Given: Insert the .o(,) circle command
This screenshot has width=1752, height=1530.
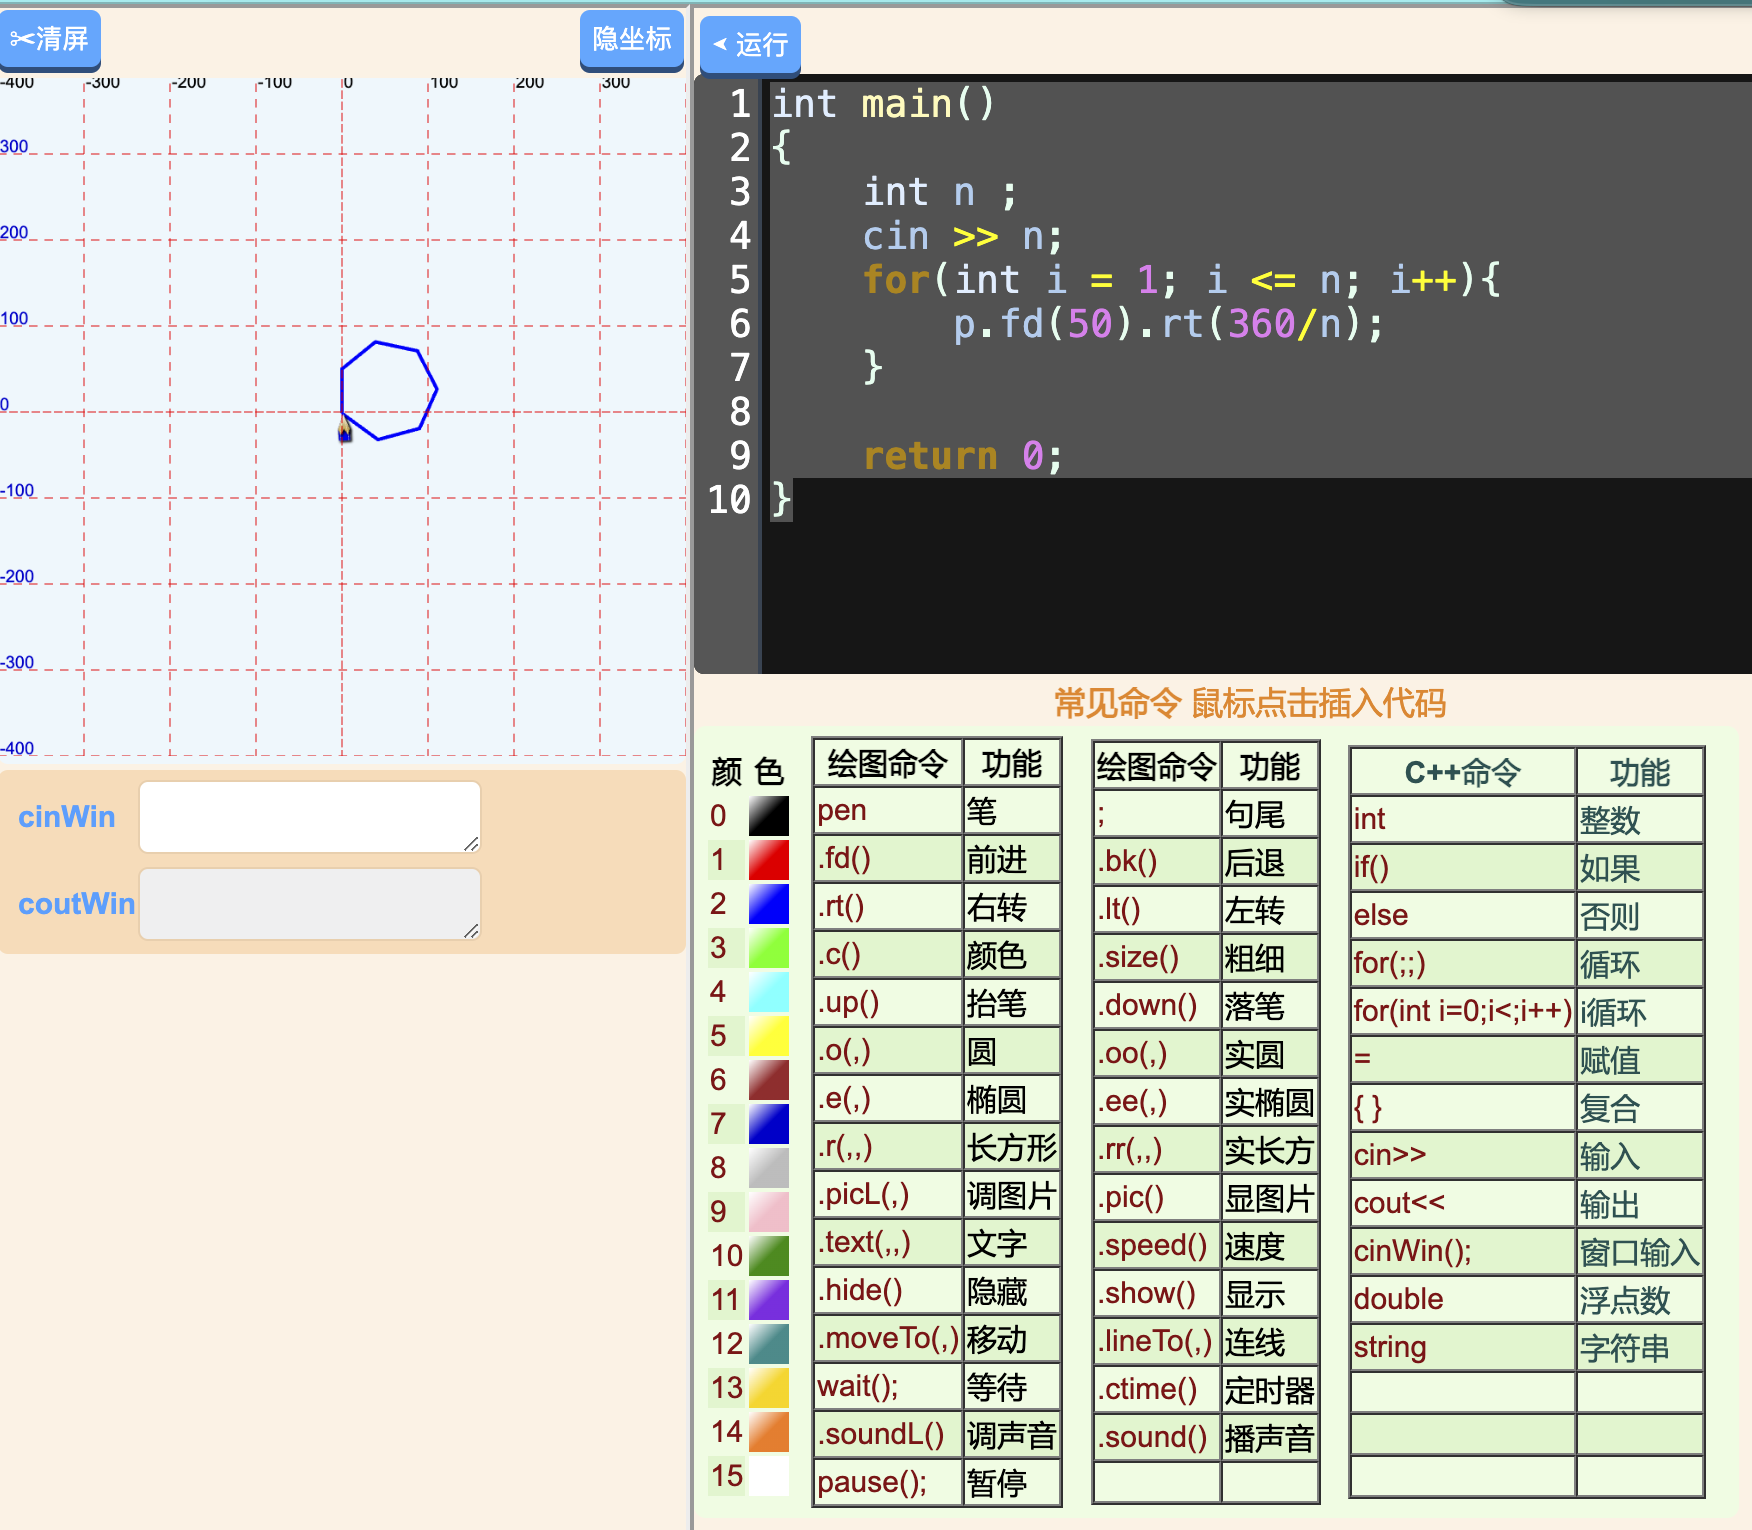Looking at the screenshot, I should (888, 1051).
